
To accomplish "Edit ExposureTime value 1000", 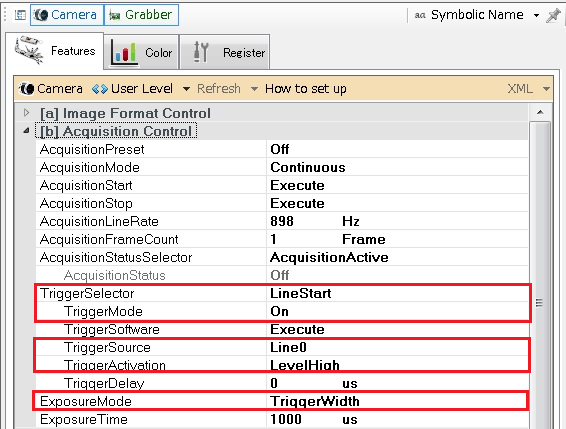I will click(x=286, y=420).
